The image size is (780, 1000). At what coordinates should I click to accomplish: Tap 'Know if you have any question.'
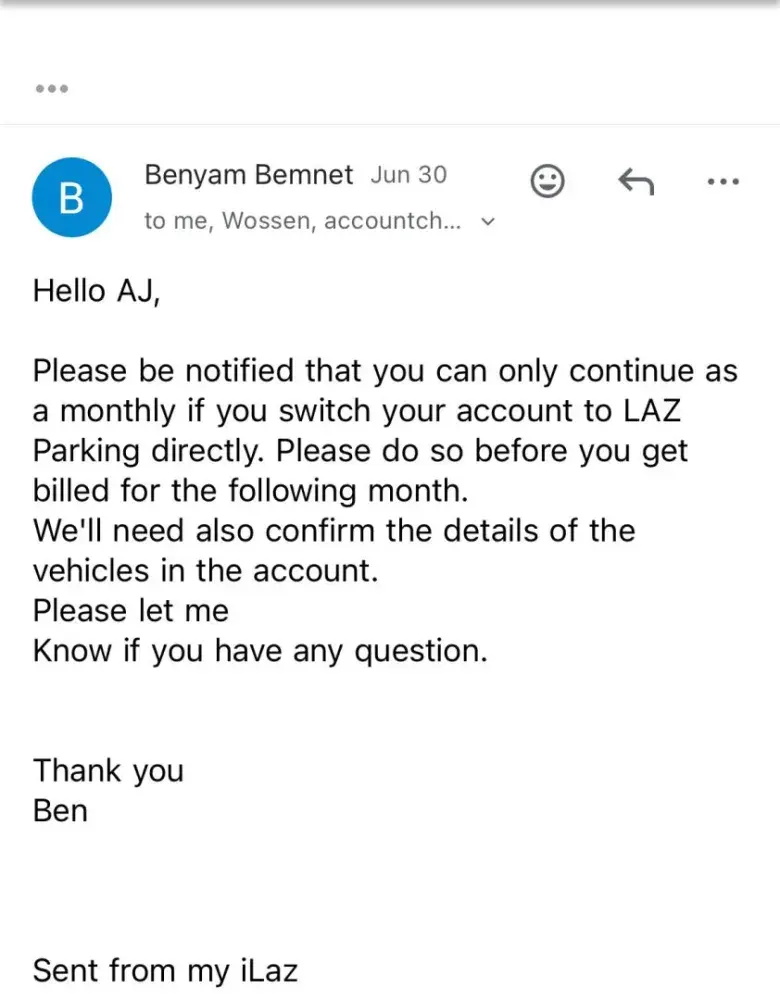click(260, 651)
